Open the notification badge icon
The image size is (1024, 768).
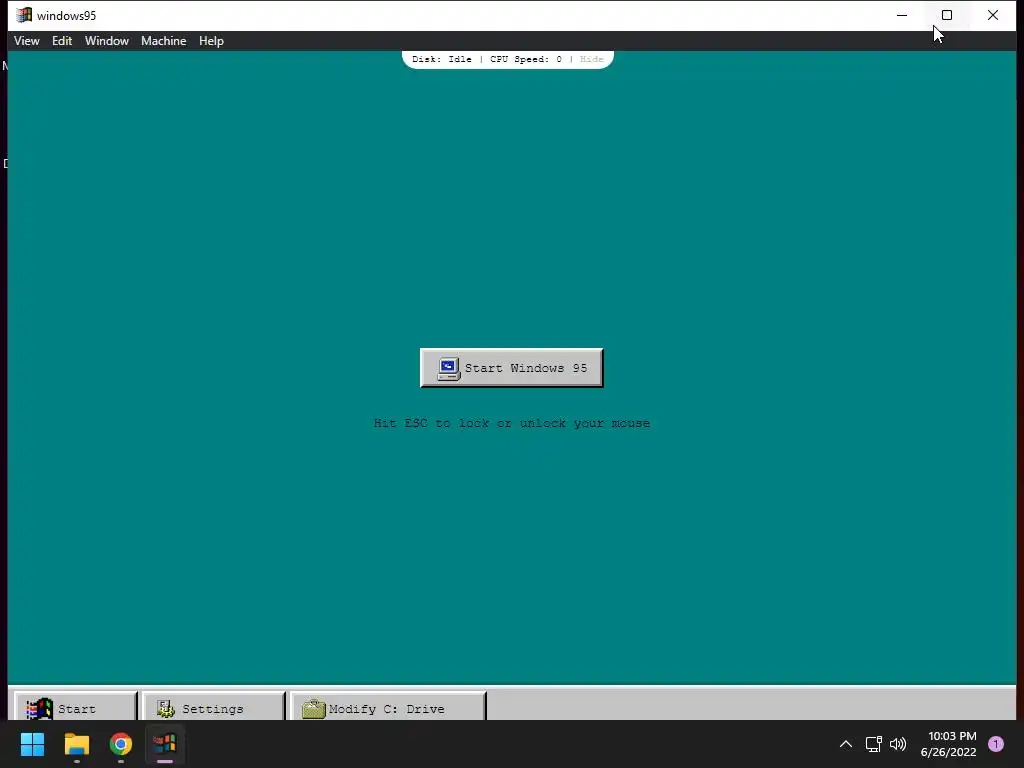996,744
